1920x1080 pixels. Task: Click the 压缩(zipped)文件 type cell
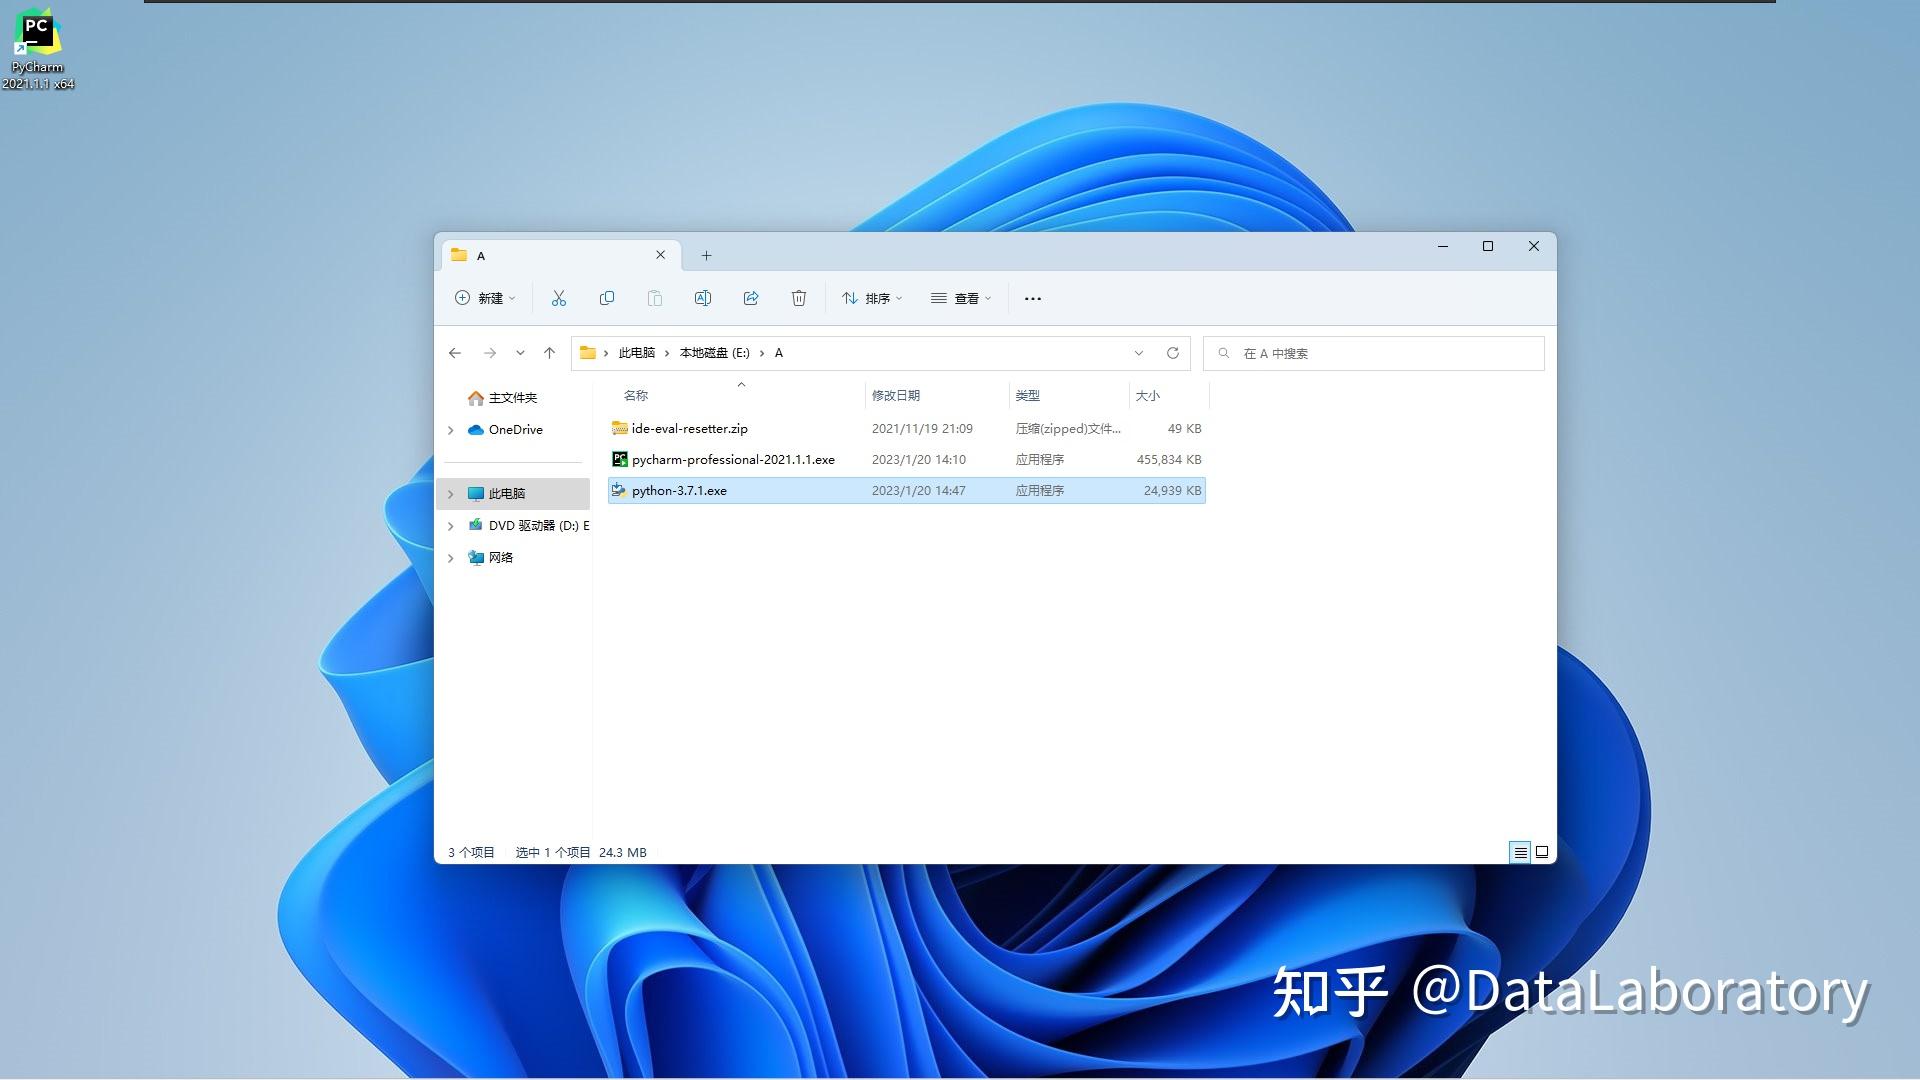[x=1068, y=428]
